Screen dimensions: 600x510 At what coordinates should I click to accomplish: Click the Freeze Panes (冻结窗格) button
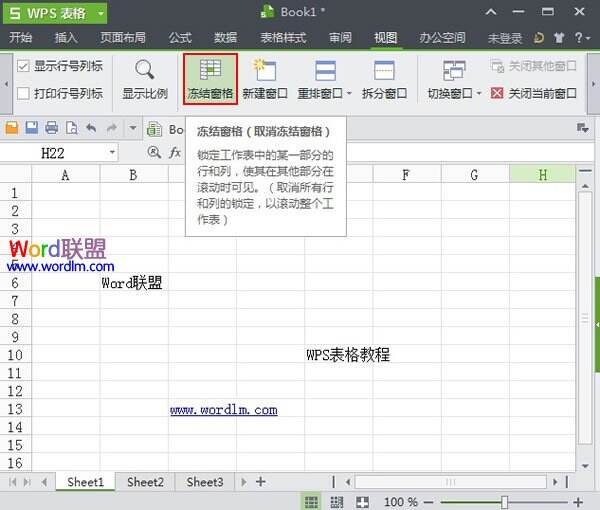(210, 80)
